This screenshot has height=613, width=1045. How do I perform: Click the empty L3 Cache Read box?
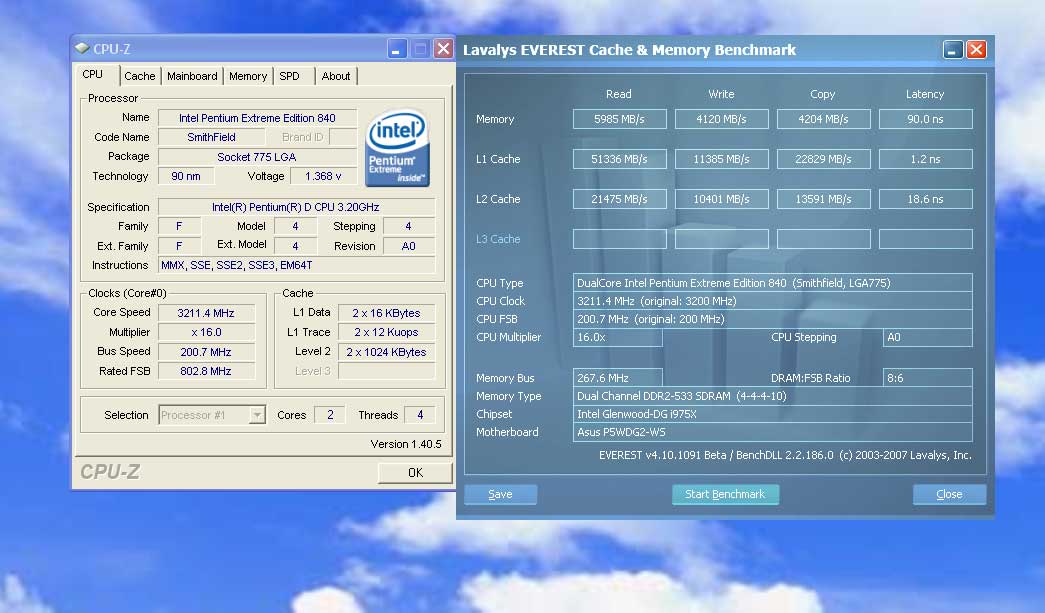[x=620, y=239]
